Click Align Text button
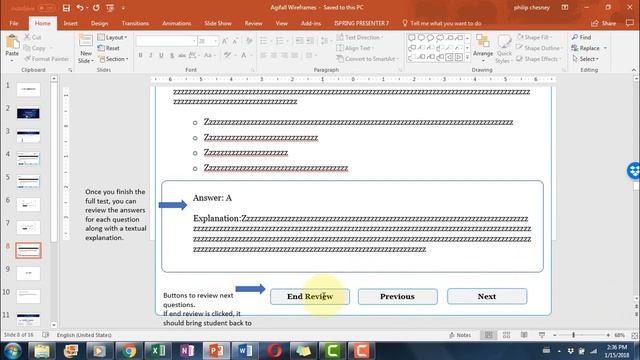 [354, 48]
